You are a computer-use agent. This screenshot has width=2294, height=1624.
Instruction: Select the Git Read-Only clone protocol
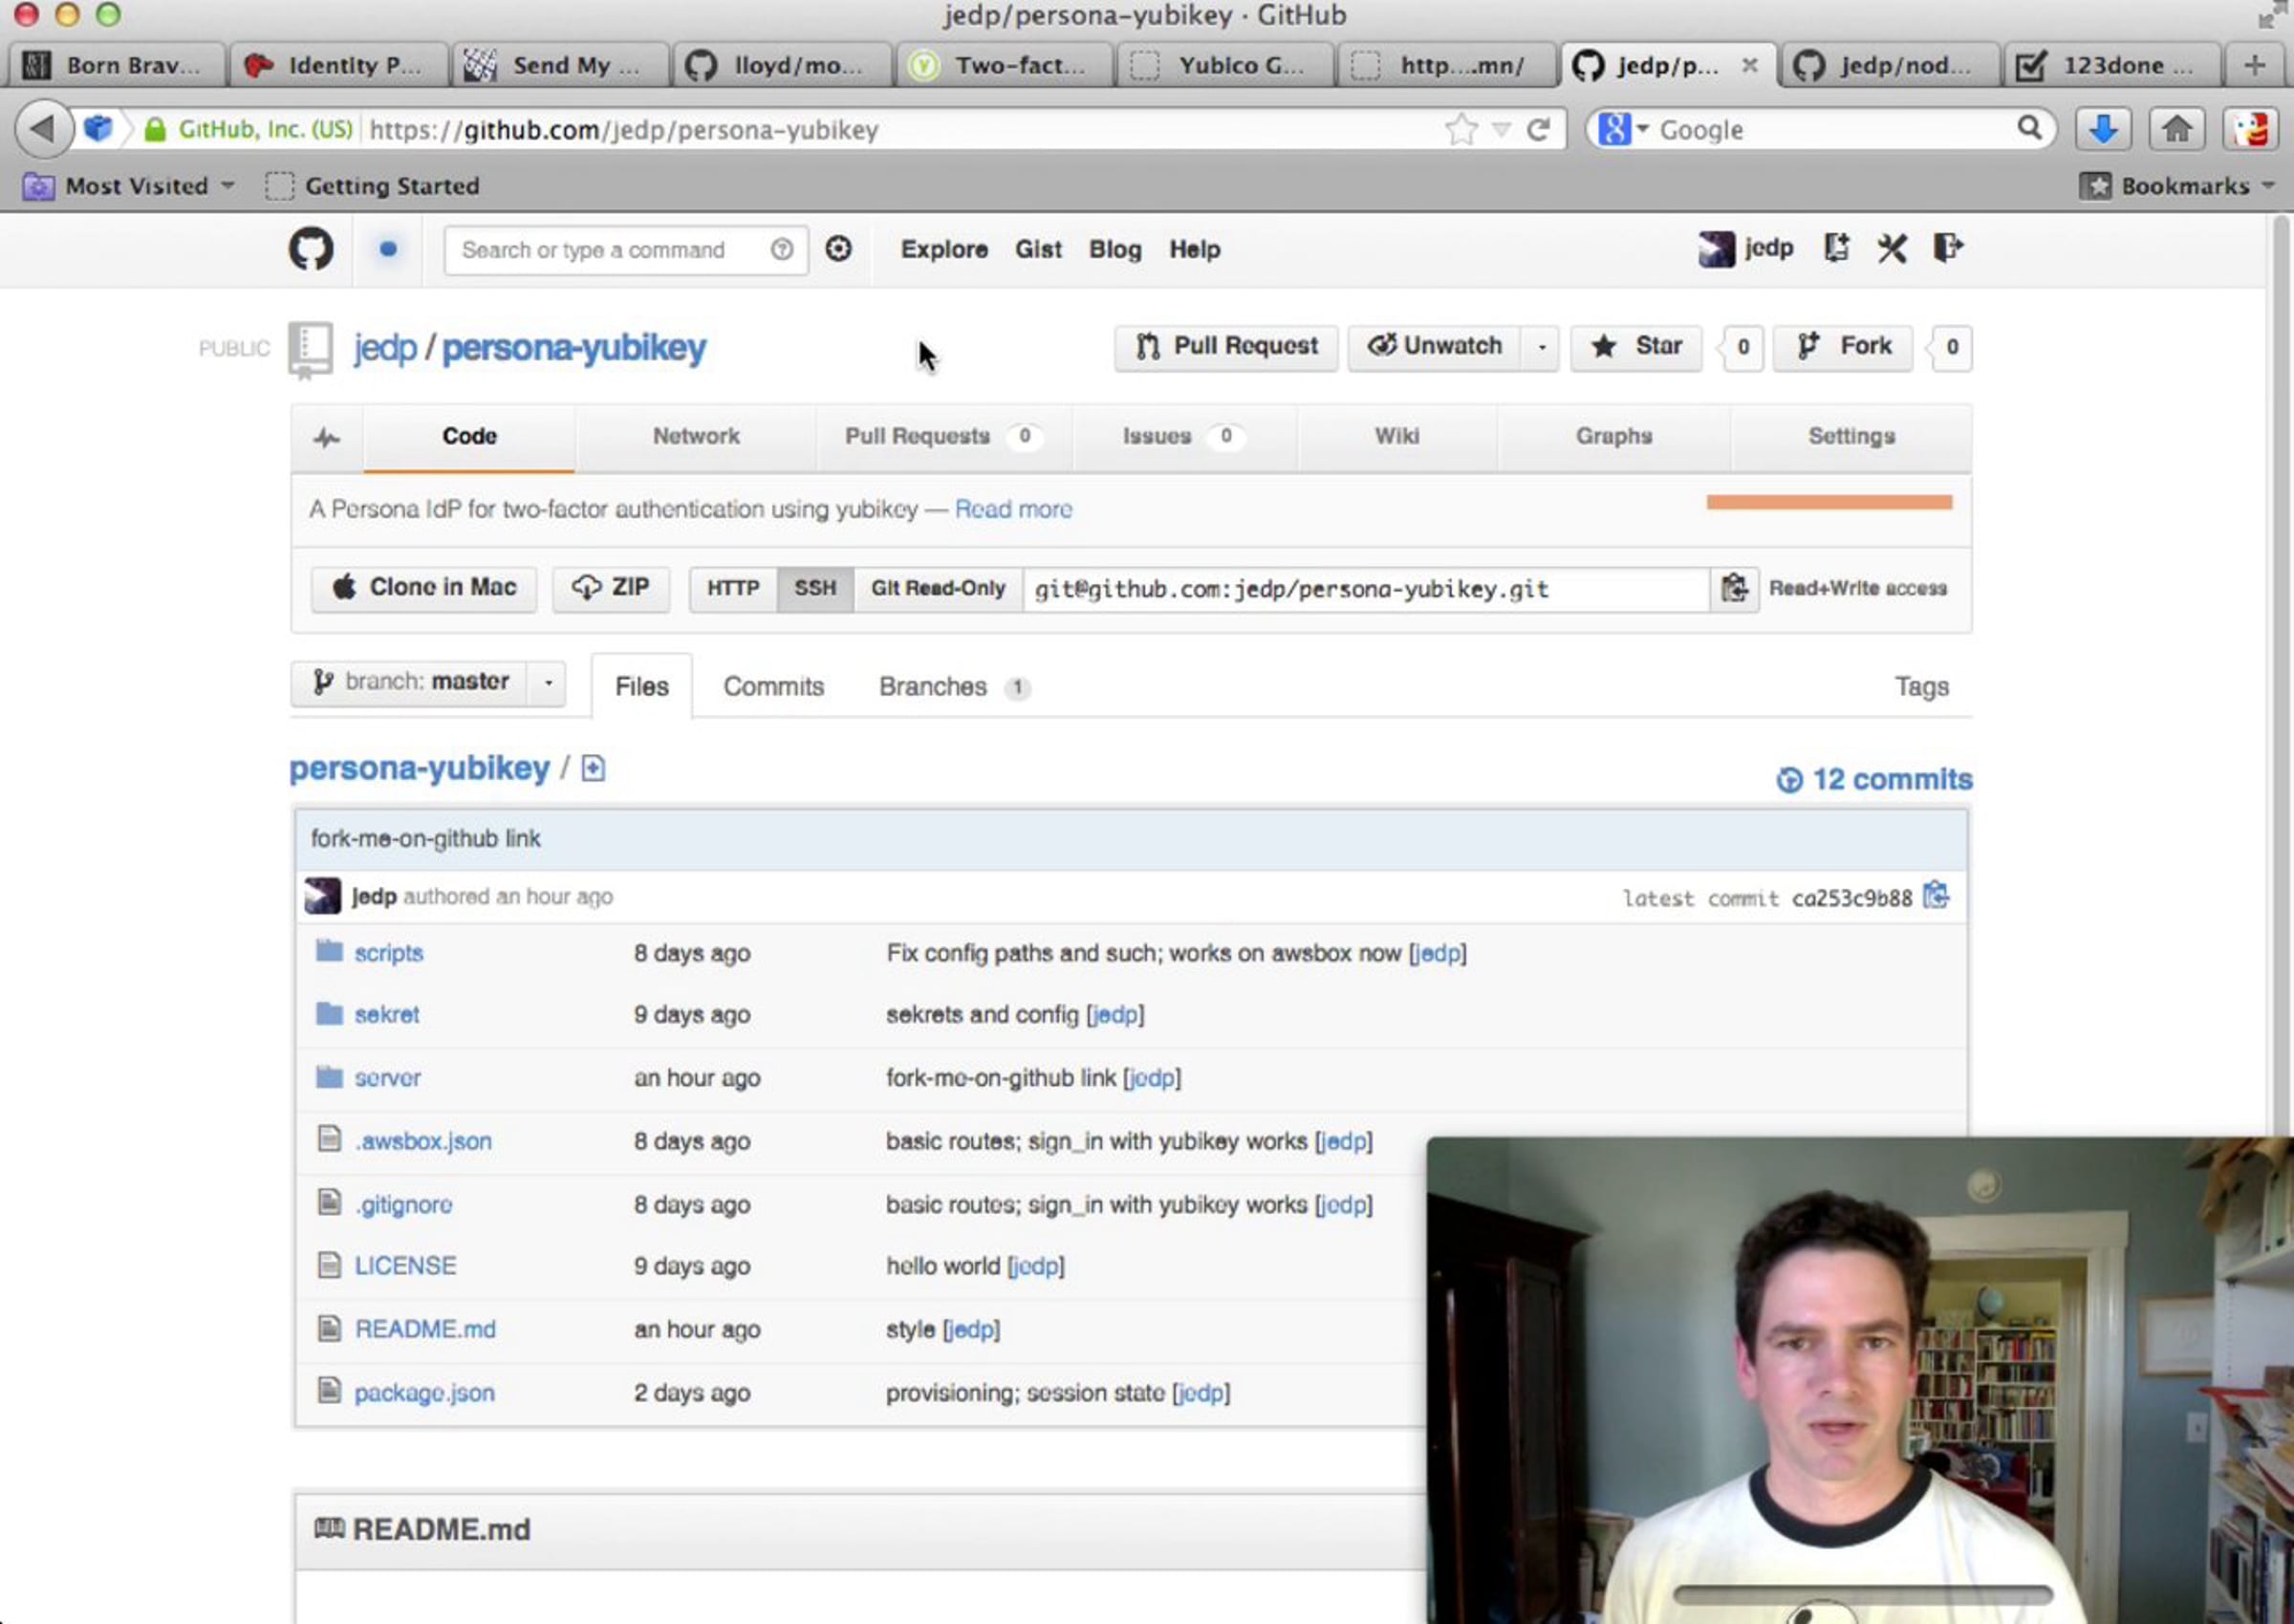point(938,588)
